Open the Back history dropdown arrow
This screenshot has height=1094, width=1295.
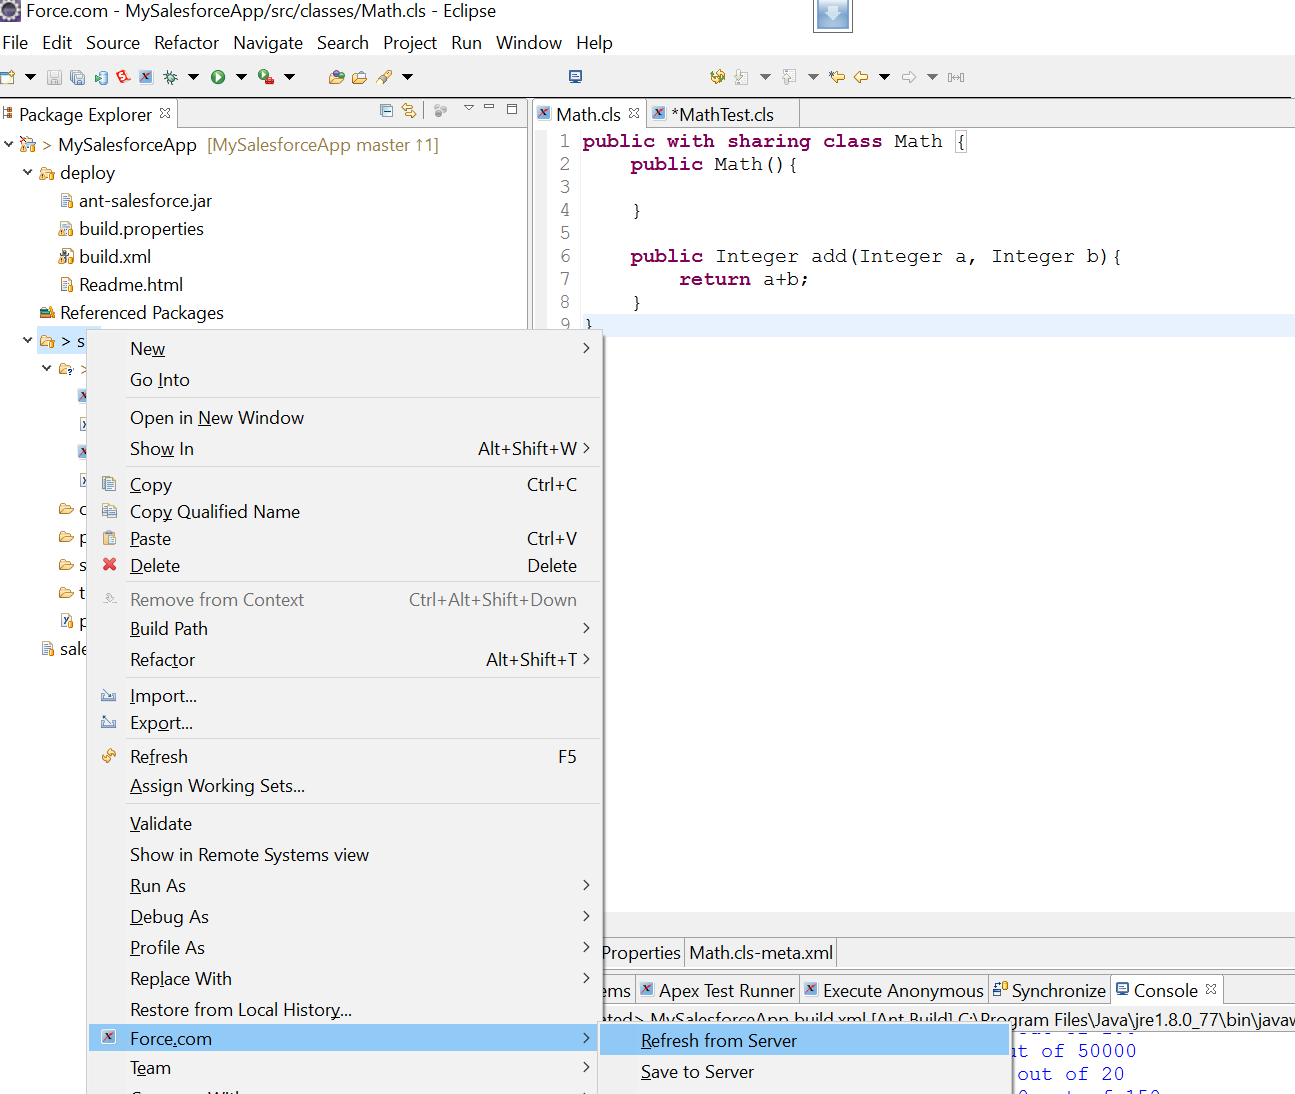[884, 77]
